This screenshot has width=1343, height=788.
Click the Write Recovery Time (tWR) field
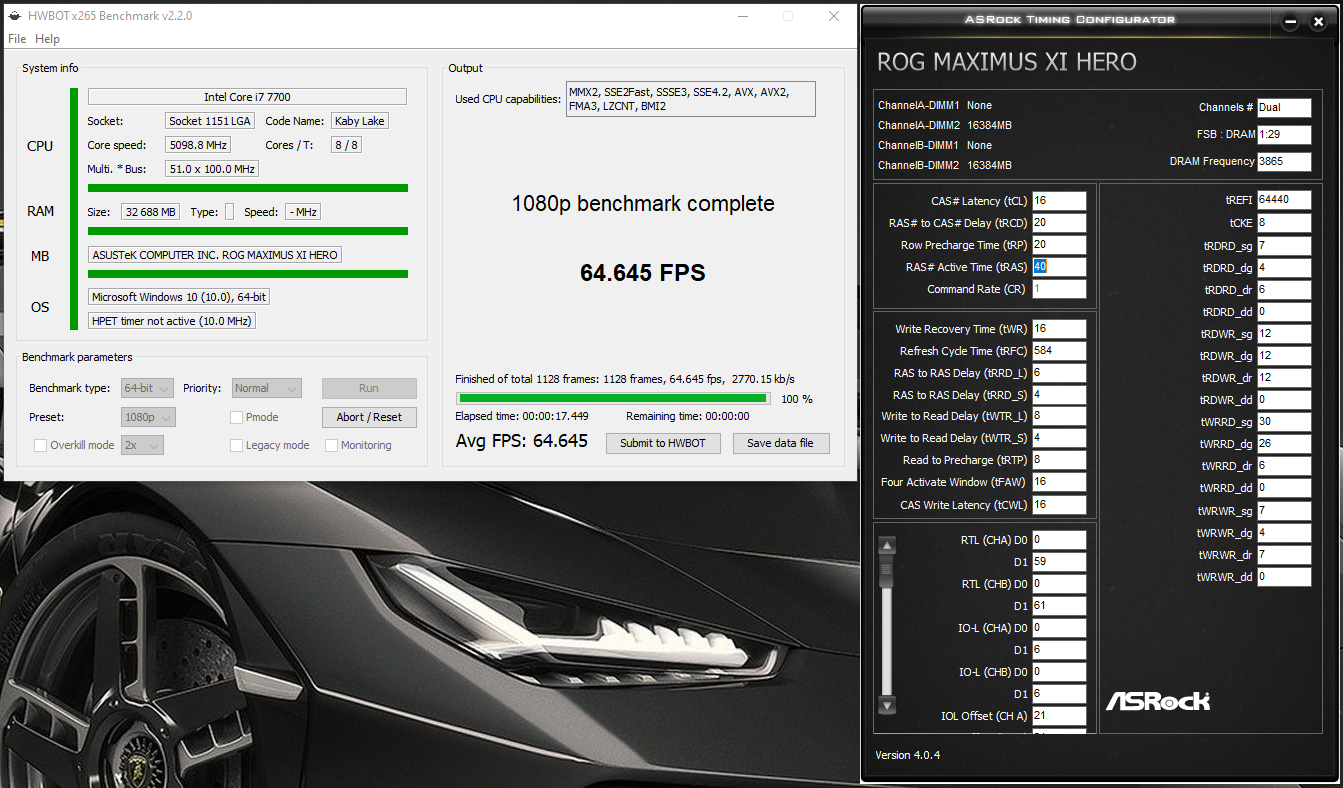tap(1059, 329)
